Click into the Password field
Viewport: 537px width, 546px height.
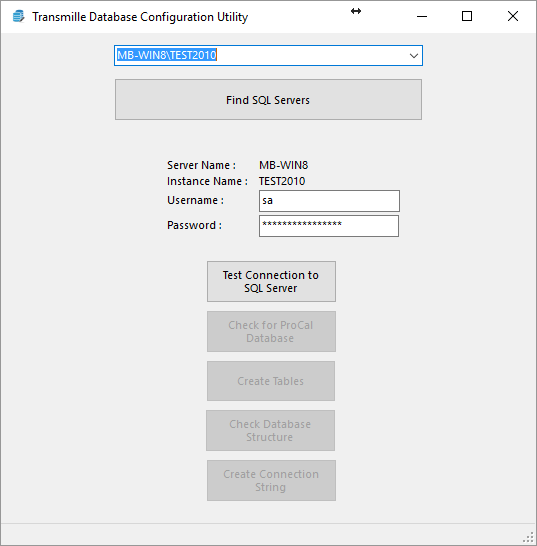[x=329, y=226]
